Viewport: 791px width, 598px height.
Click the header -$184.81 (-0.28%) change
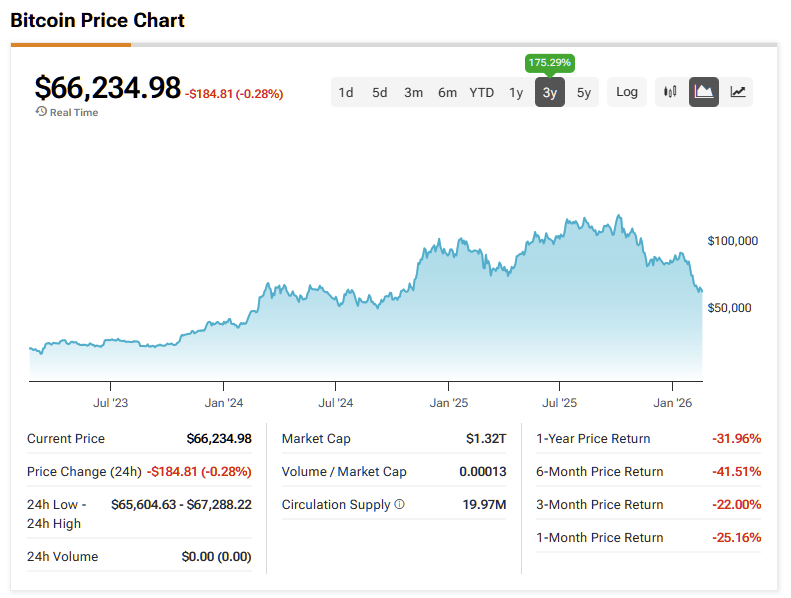click(234, 94)
